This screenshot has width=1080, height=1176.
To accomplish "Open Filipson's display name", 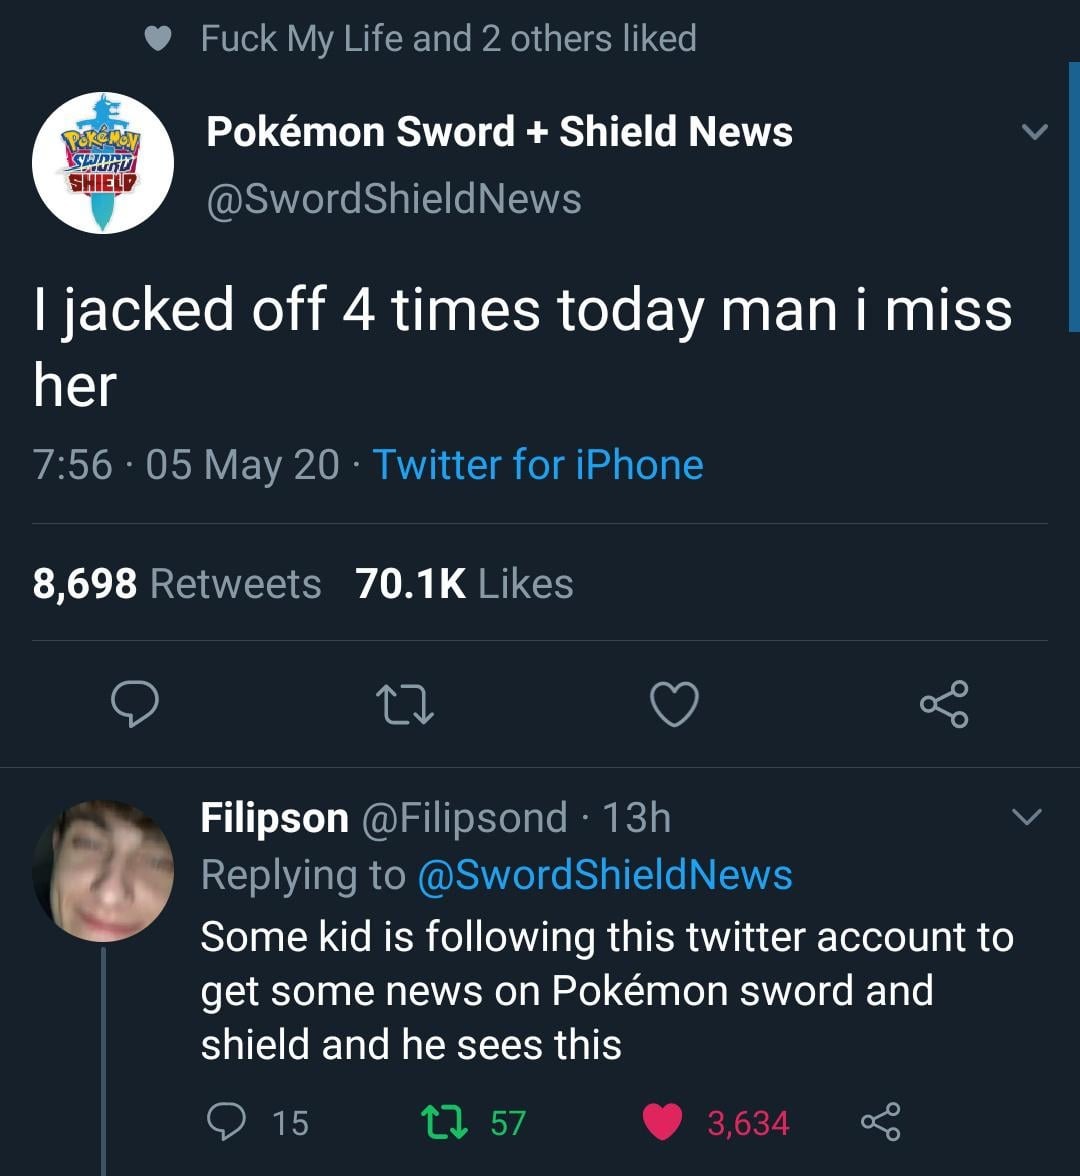I will pos(274,818).
